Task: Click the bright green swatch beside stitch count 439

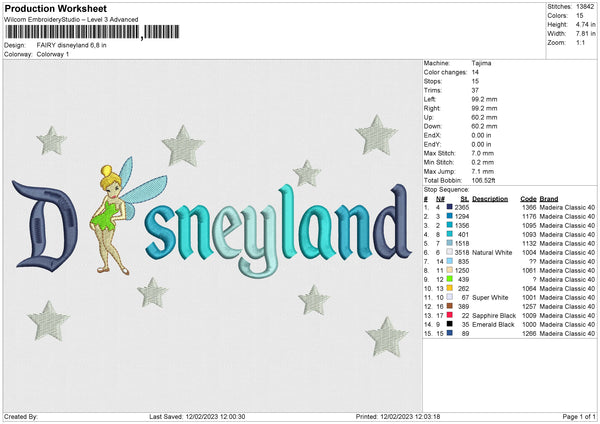Action: point(449,279)
